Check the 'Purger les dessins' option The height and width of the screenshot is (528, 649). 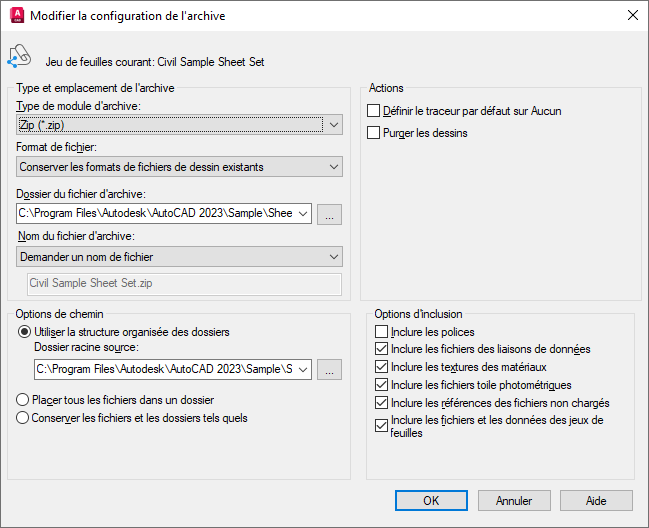point(374,132)
